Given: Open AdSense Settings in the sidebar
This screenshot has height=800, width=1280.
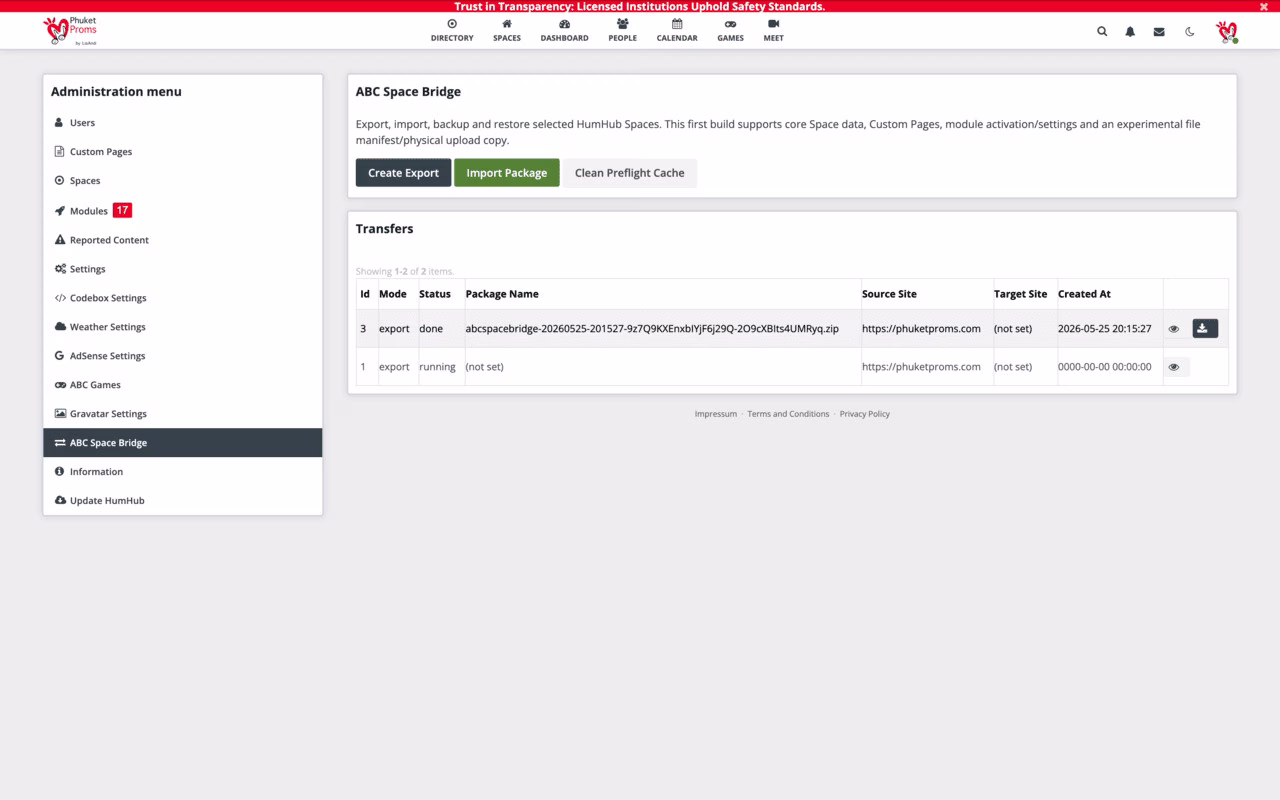Looking at the screenshot, I should tap(183, 356).
